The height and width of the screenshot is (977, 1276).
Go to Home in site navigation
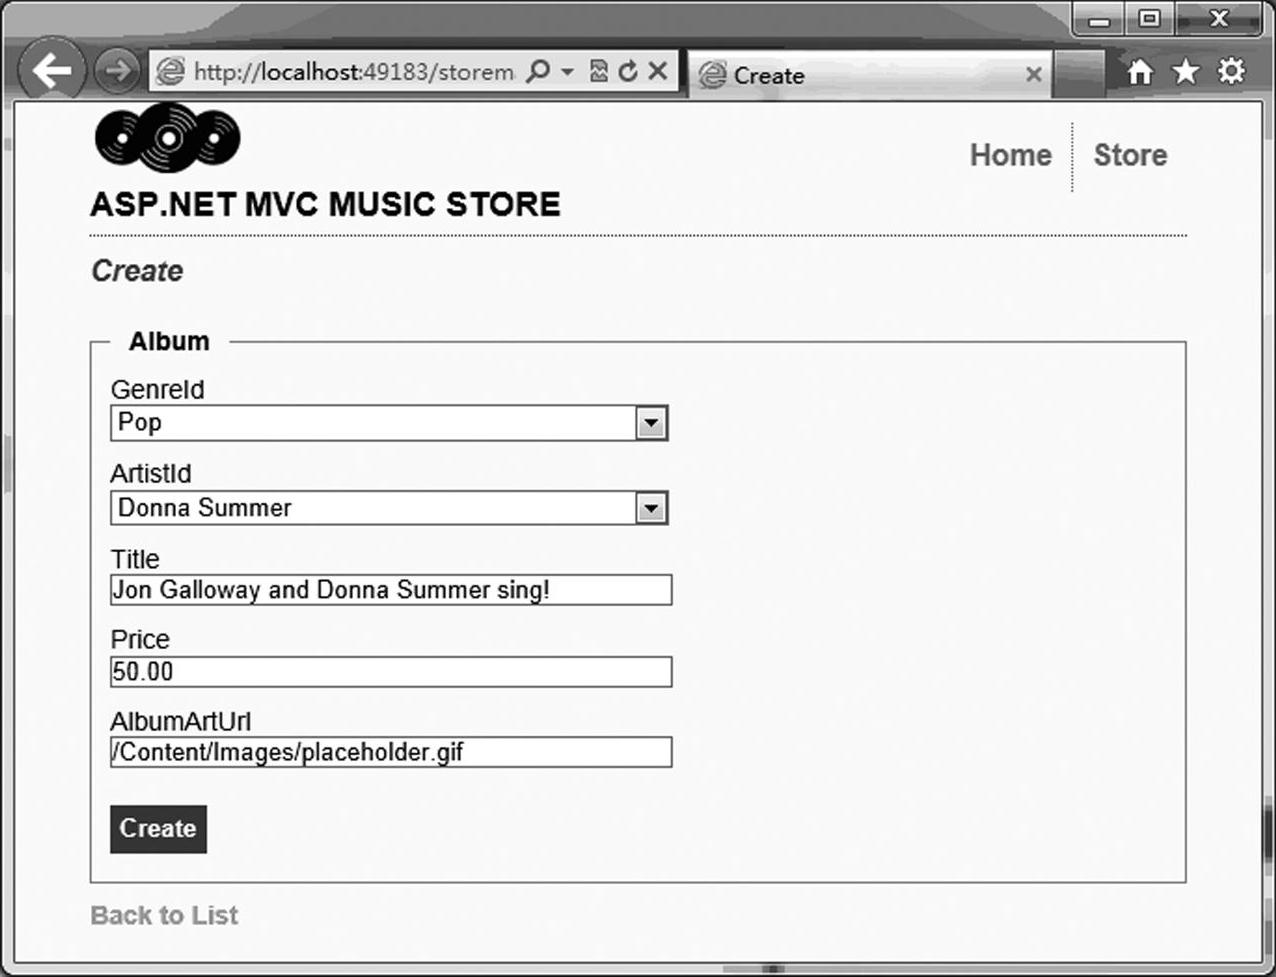pyautogui.click(x=1010, y=155)
